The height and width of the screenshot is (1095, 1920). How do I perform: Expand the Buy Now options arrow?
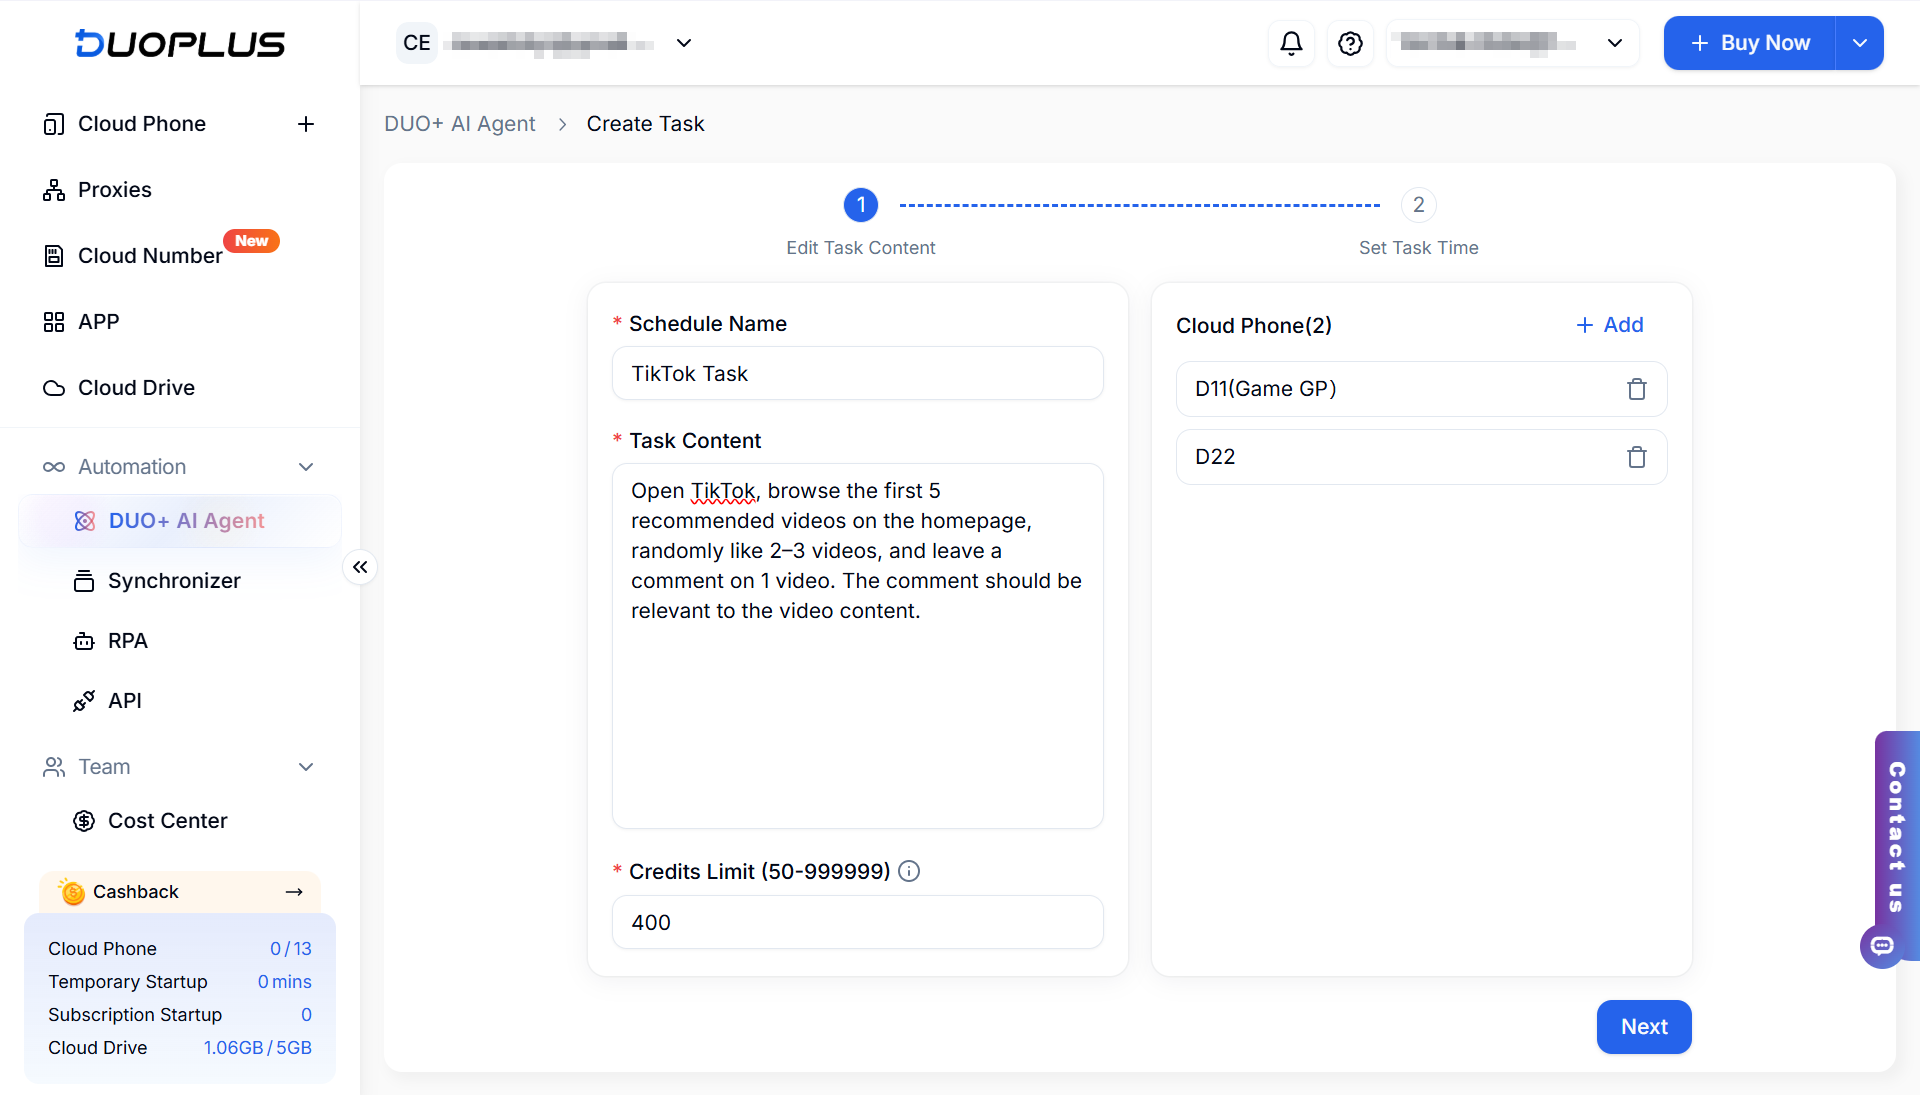(1860, 43)
